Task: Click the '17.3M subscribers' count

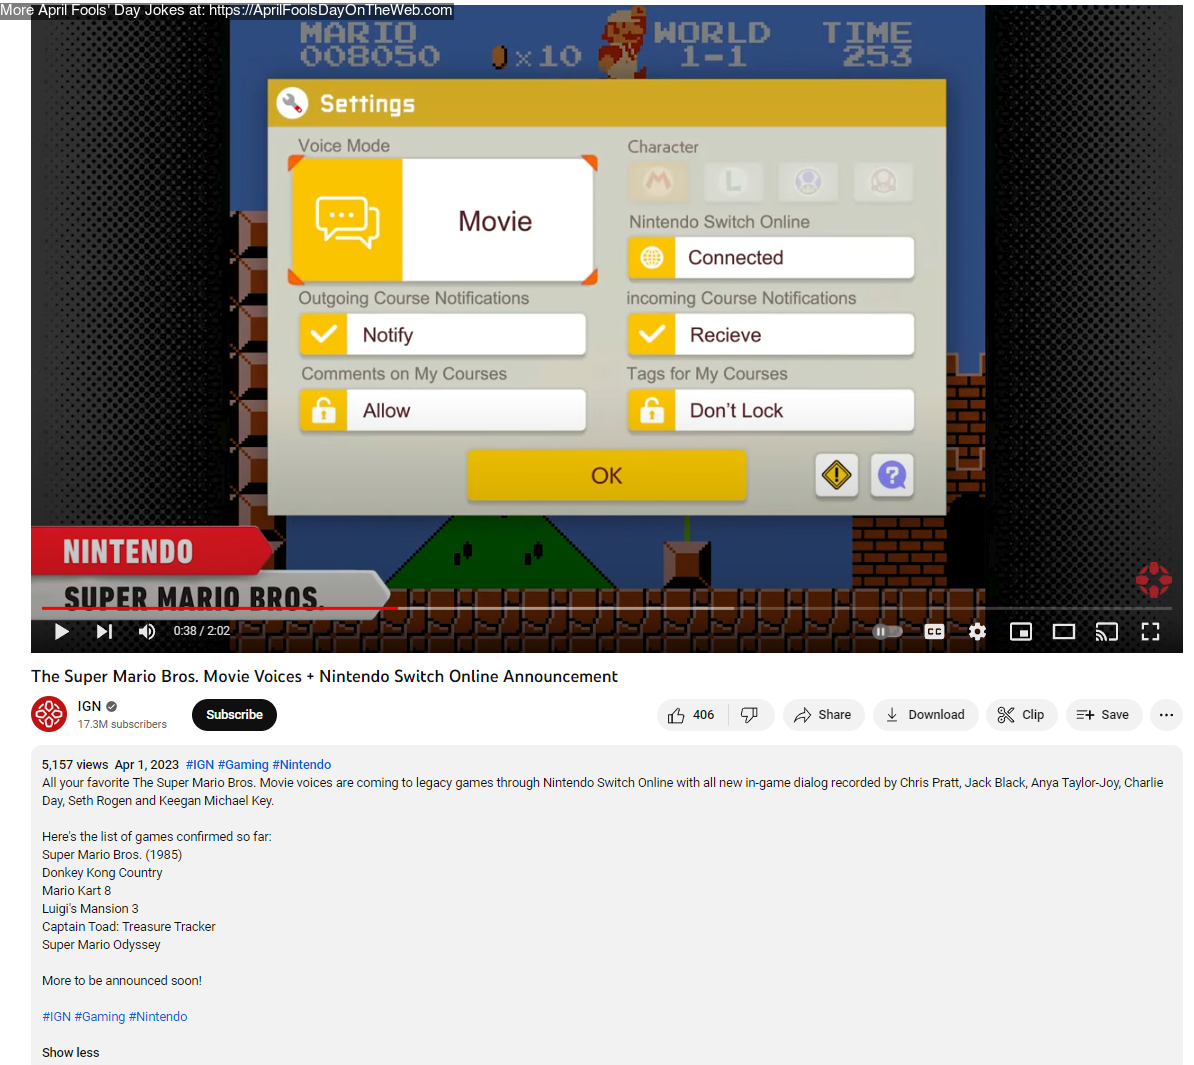Action: click(x=122, y=724)
